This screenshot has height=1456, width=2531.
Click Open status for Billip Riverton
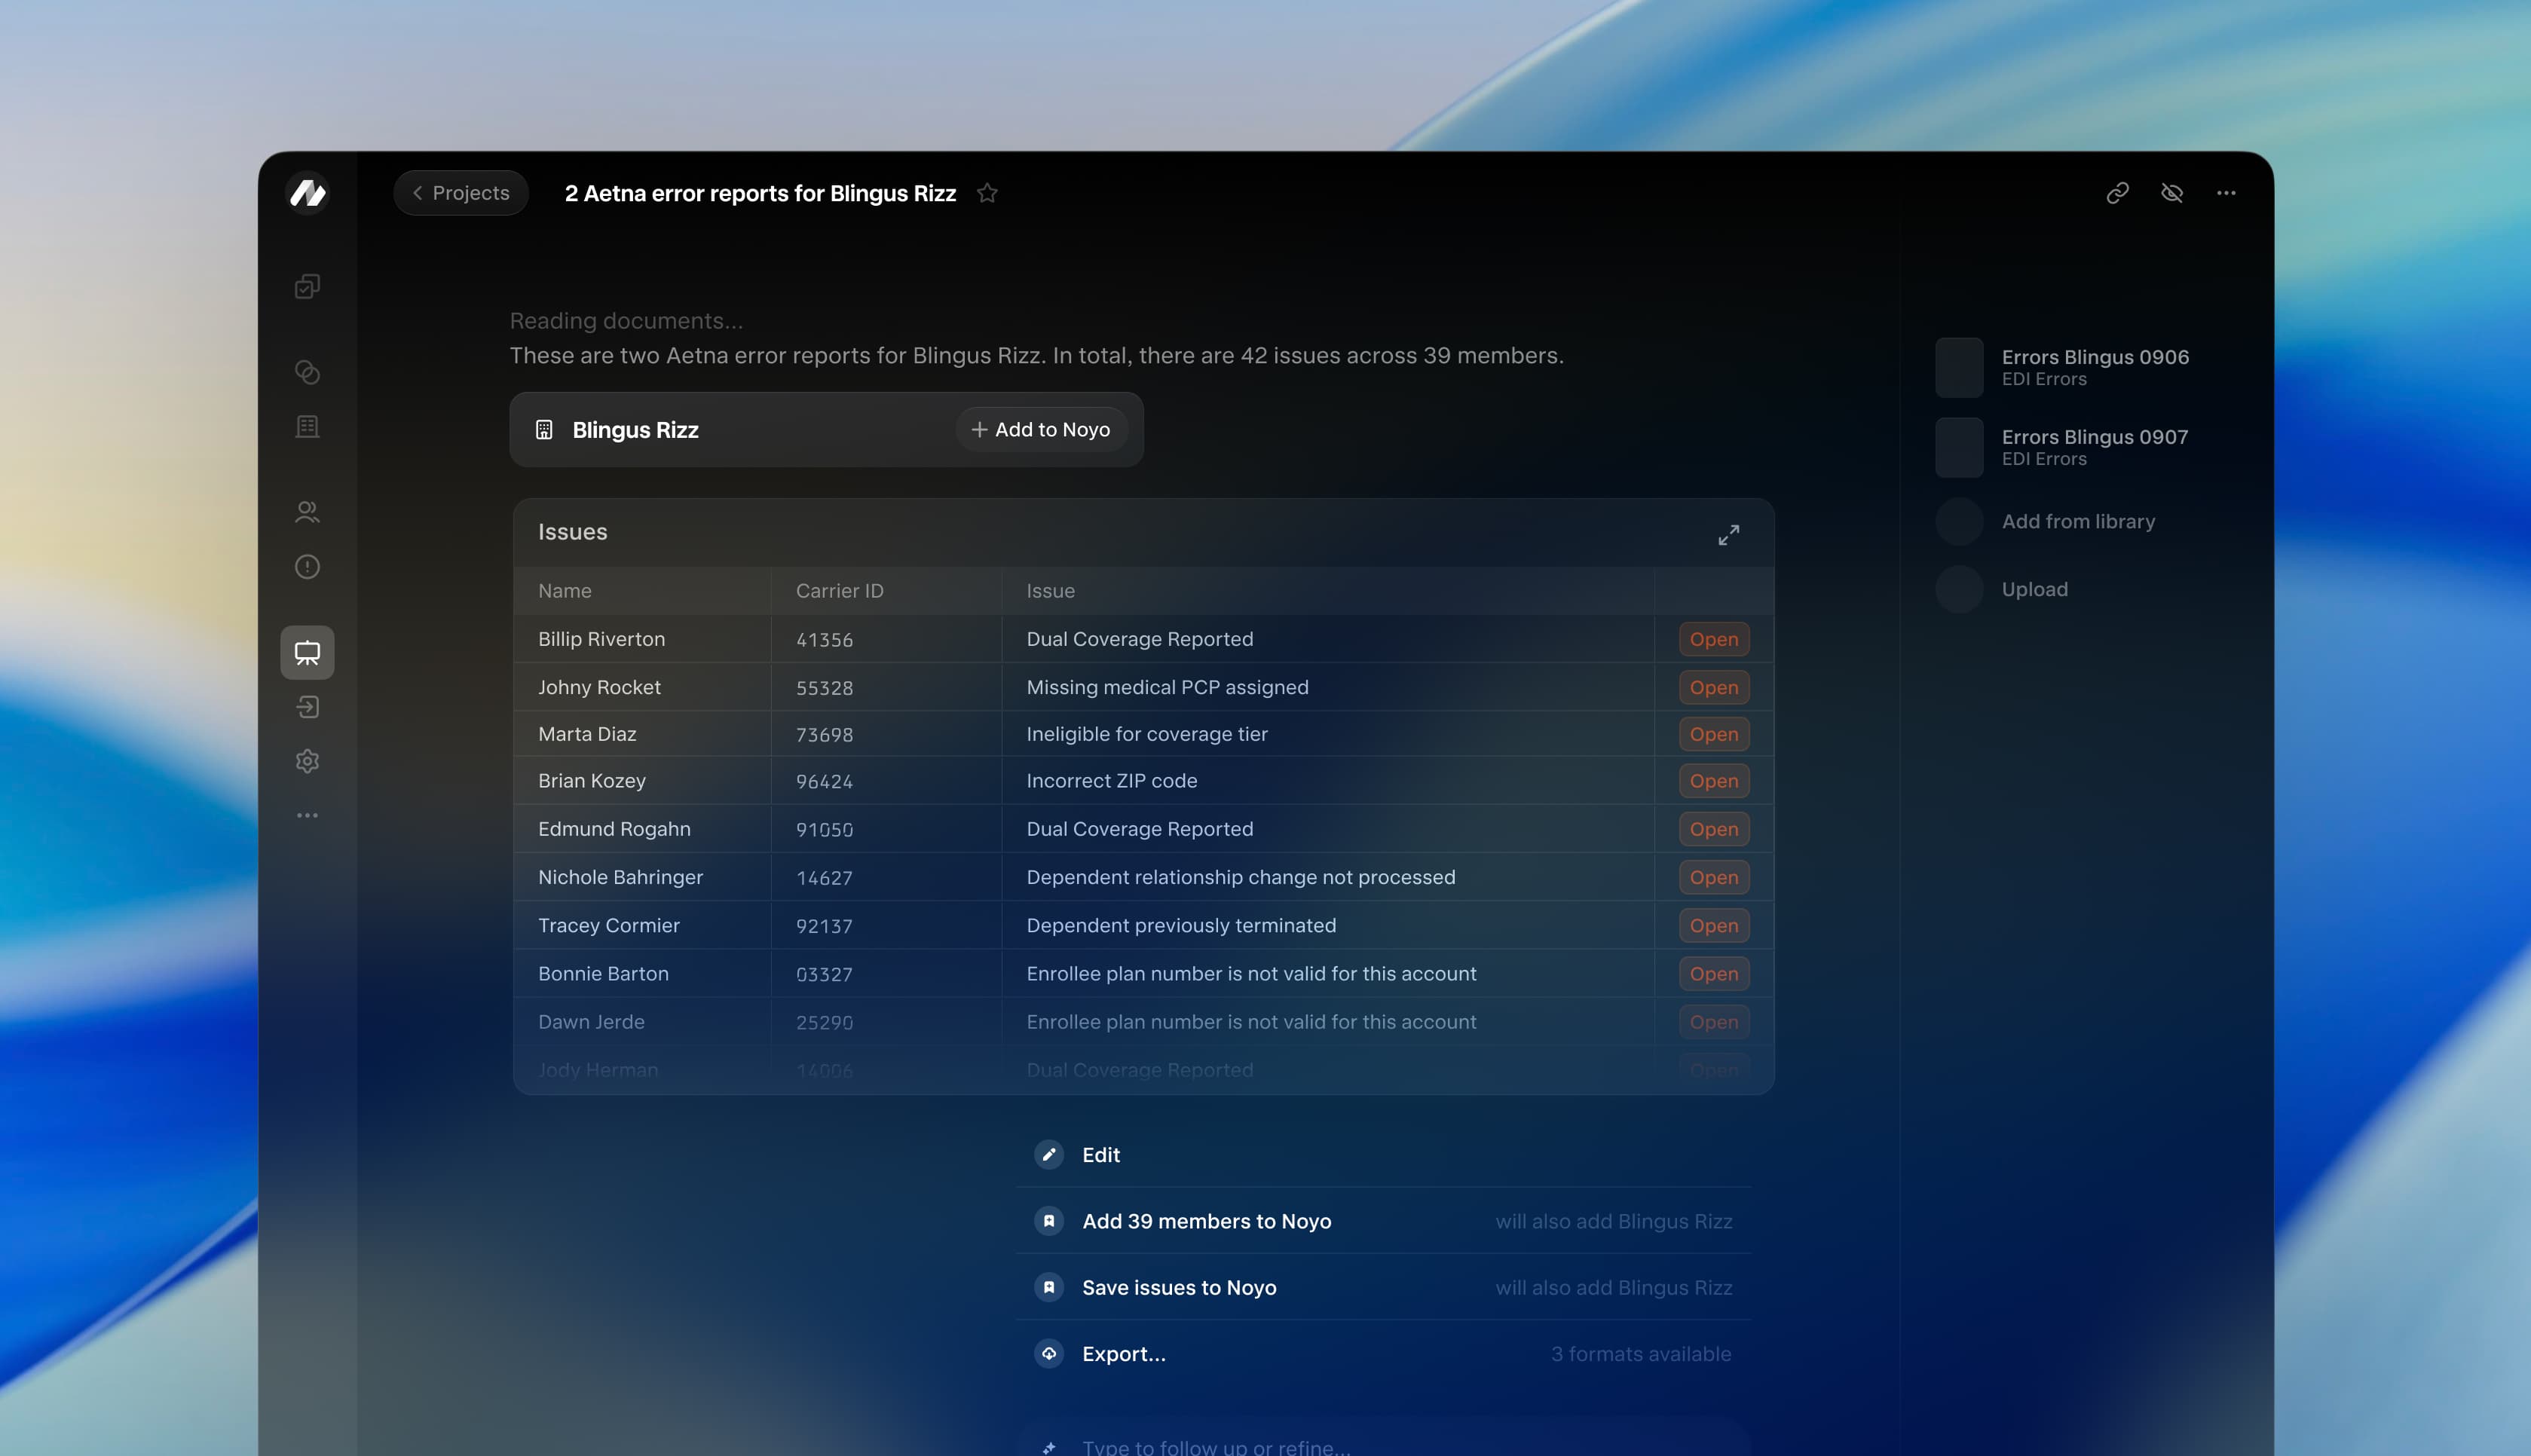pyautogui.click(x=1714, y=639)
